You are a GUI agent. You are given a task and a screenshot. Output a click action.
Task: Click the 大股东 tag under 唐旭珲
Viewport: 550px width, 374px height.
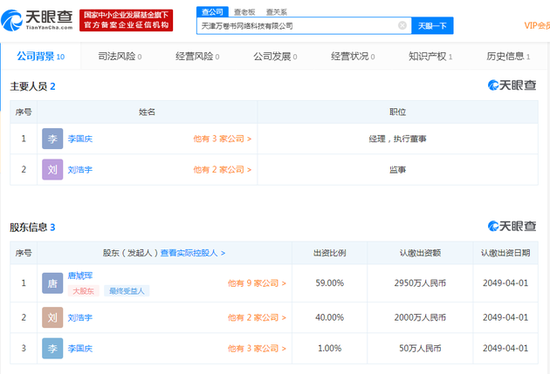(83, 291)
